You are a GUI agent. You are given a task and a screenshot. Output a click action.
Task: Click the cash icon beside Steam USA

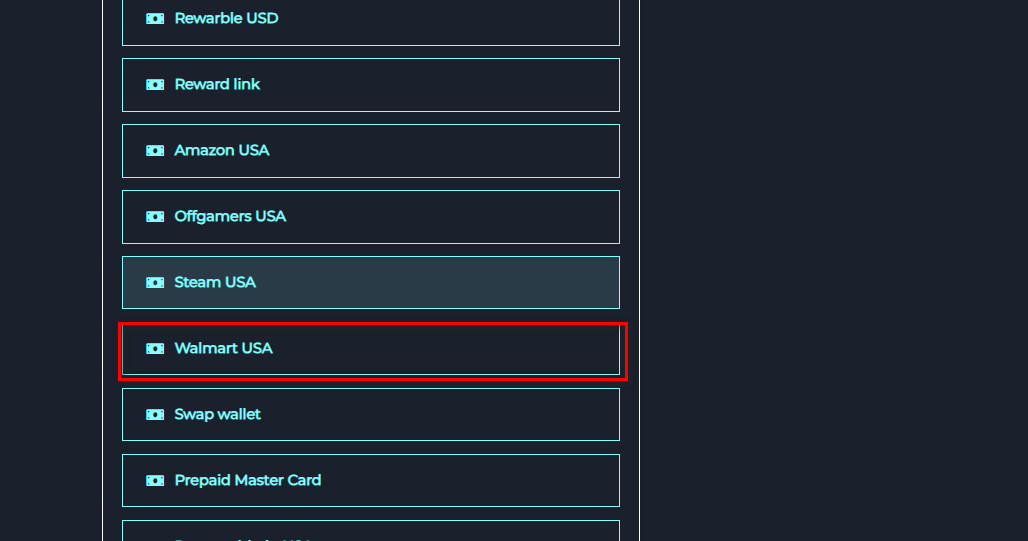[155, 283]
